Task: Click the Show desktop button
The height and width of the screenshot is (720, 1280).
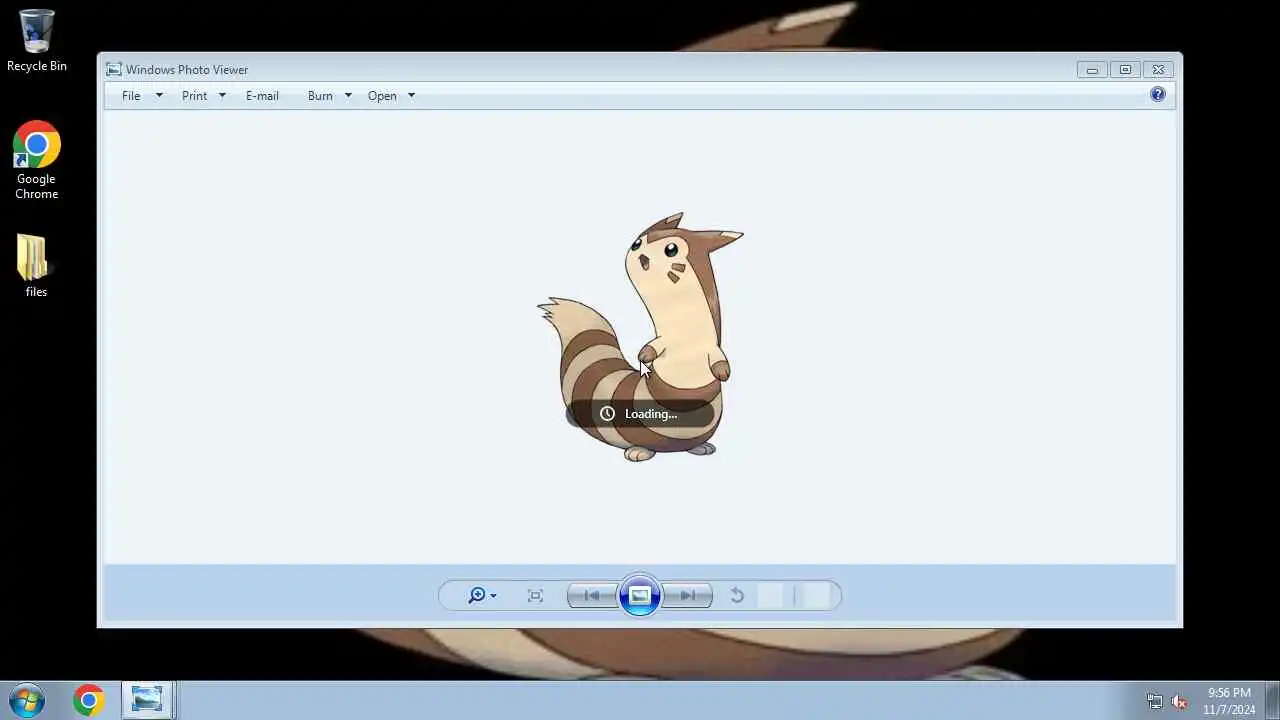Action: (1272, 701)
